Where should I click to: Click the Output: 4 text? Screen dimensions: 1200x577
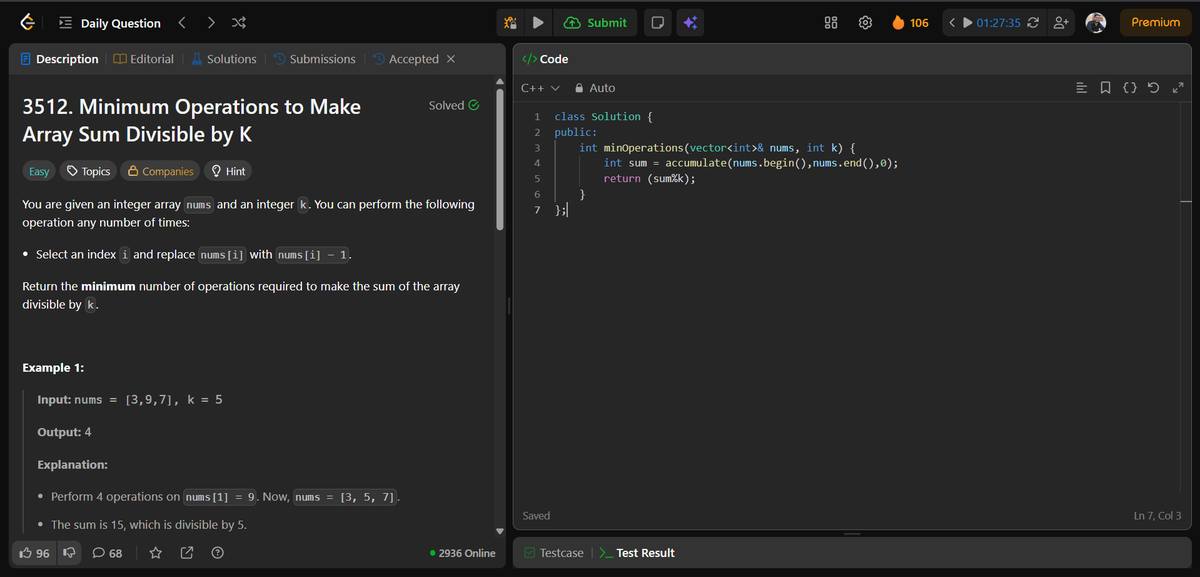(64, 432)
